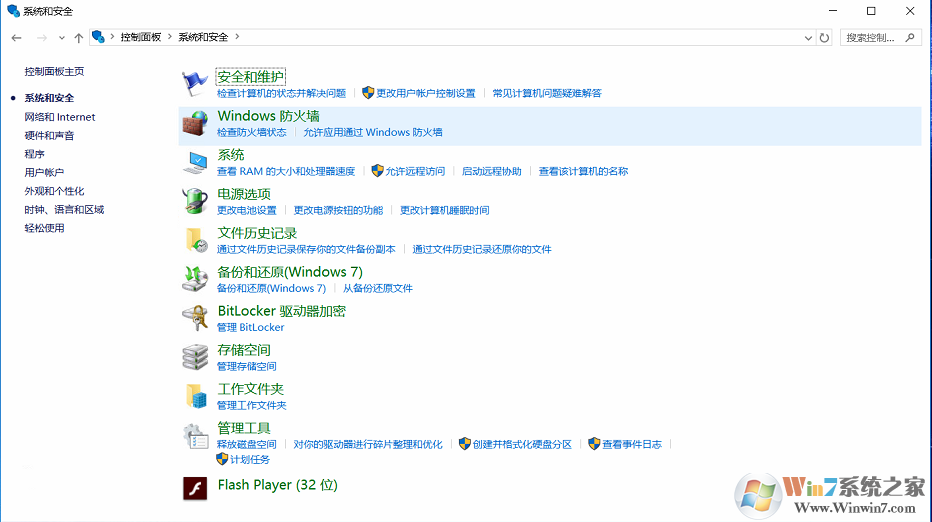Click 系统和安全 in the breadcrumb path
The width and height of the screenshot is (932, 522).
coord(203,37)
